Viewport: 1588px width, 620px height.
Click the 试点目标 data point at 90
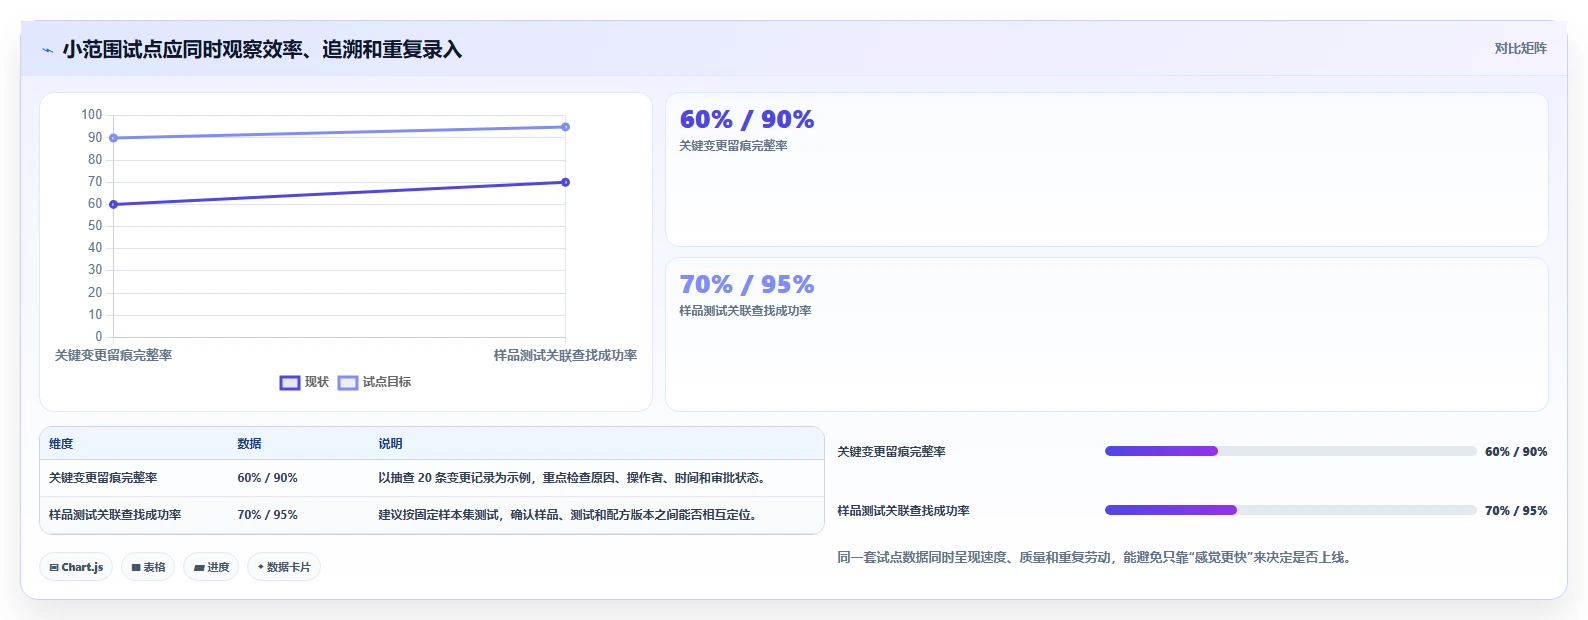113,138
